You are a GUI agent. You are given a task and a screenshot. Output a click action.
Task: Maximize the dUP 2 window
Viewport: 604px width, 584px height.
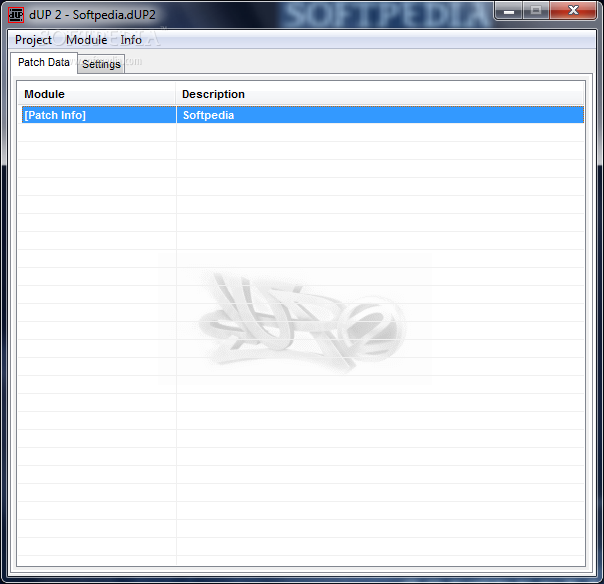536,10
